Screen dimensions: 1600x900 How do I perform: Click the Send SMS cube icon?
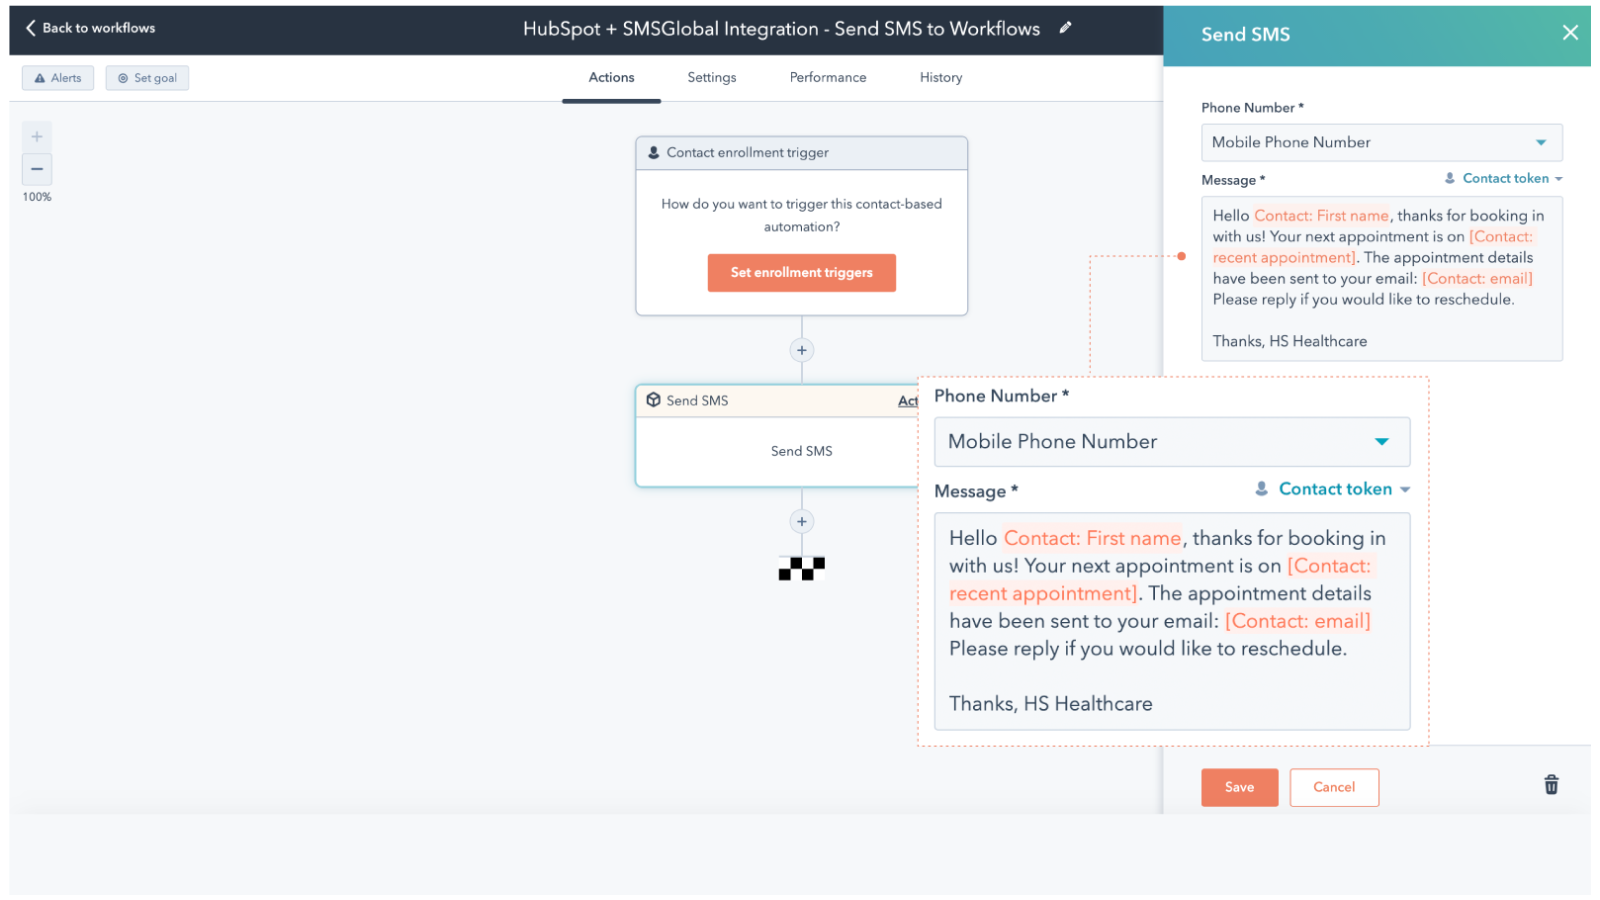653,400
